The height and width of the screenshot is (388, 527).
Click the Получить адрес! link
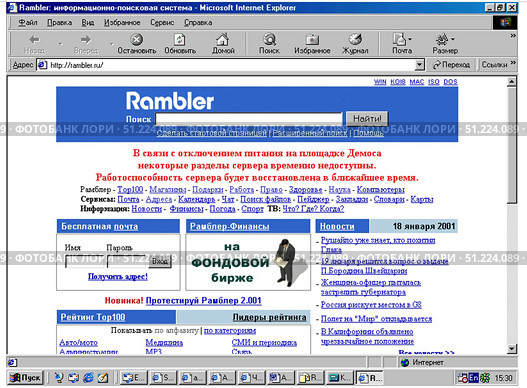click(x=118, y=277)
